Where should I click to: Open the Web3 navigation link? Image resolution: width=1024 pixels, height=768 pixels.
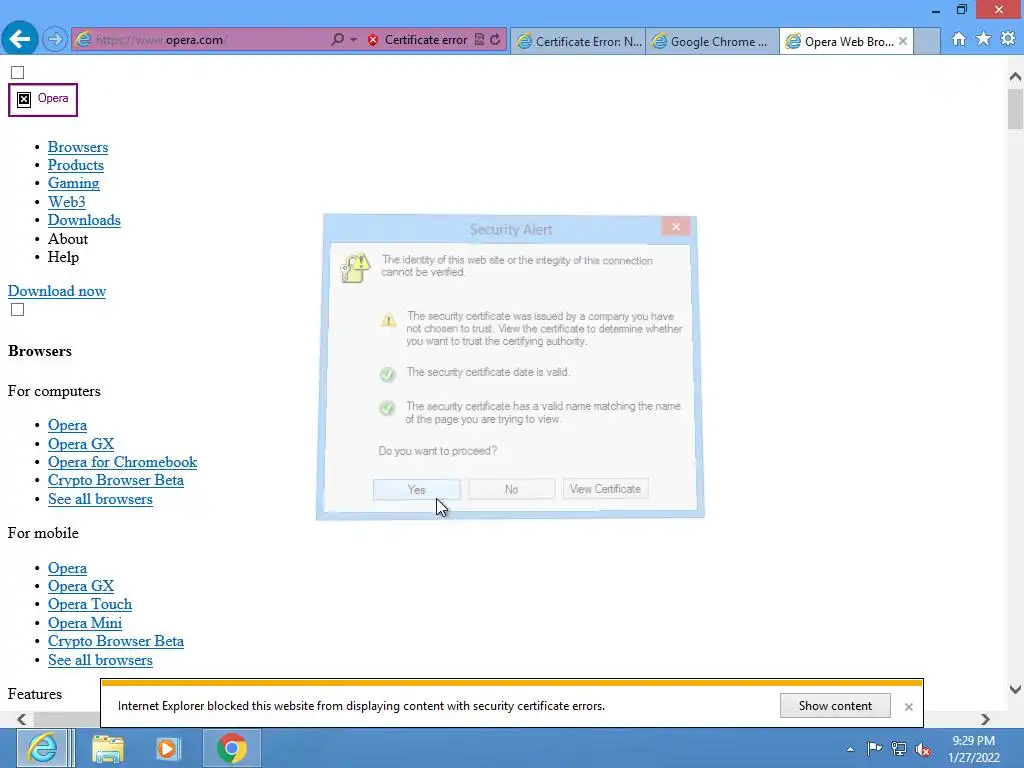tap(67, 202)
